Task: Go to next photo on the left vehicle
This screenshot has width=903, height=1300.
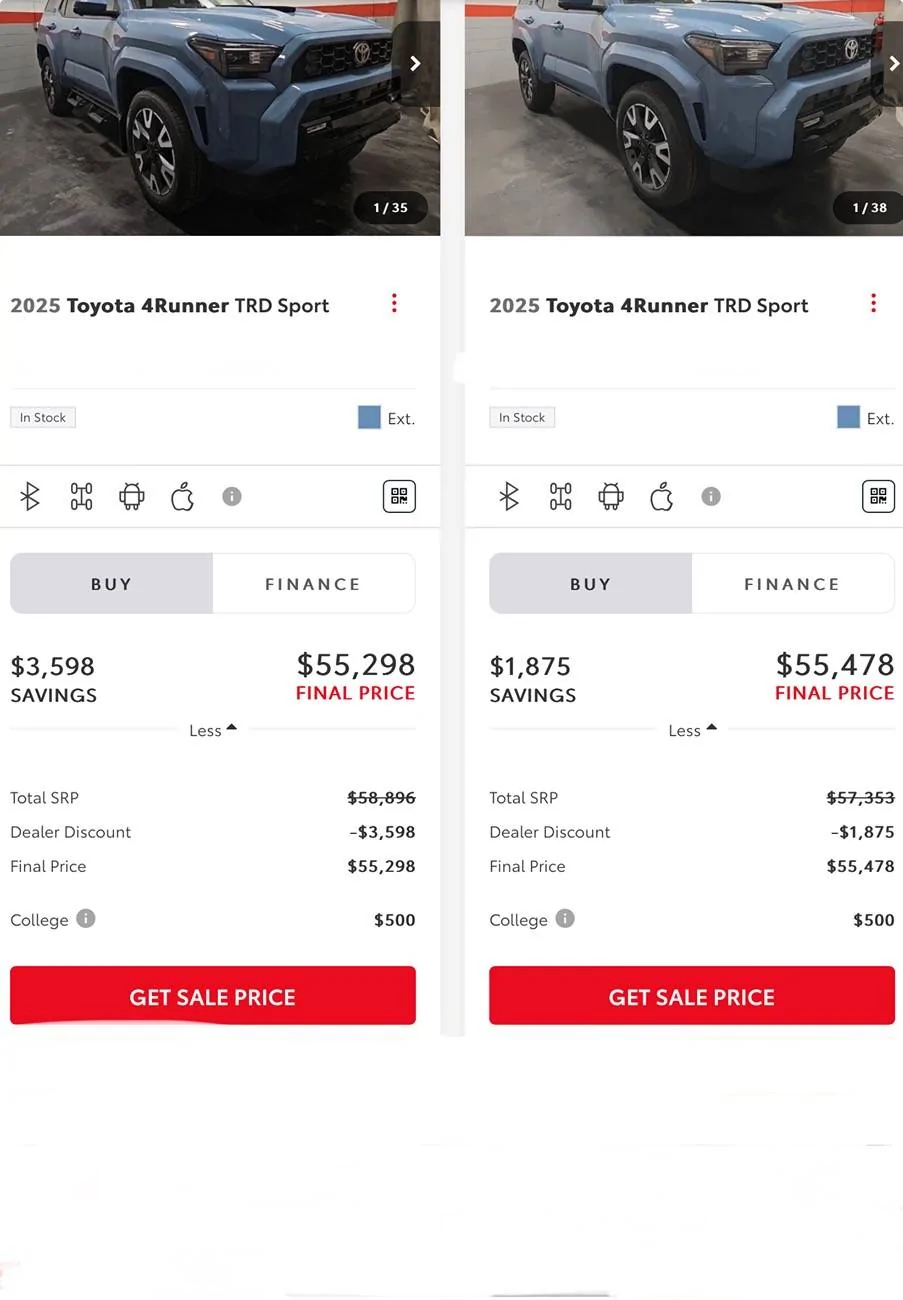Action: click(415, 64)
